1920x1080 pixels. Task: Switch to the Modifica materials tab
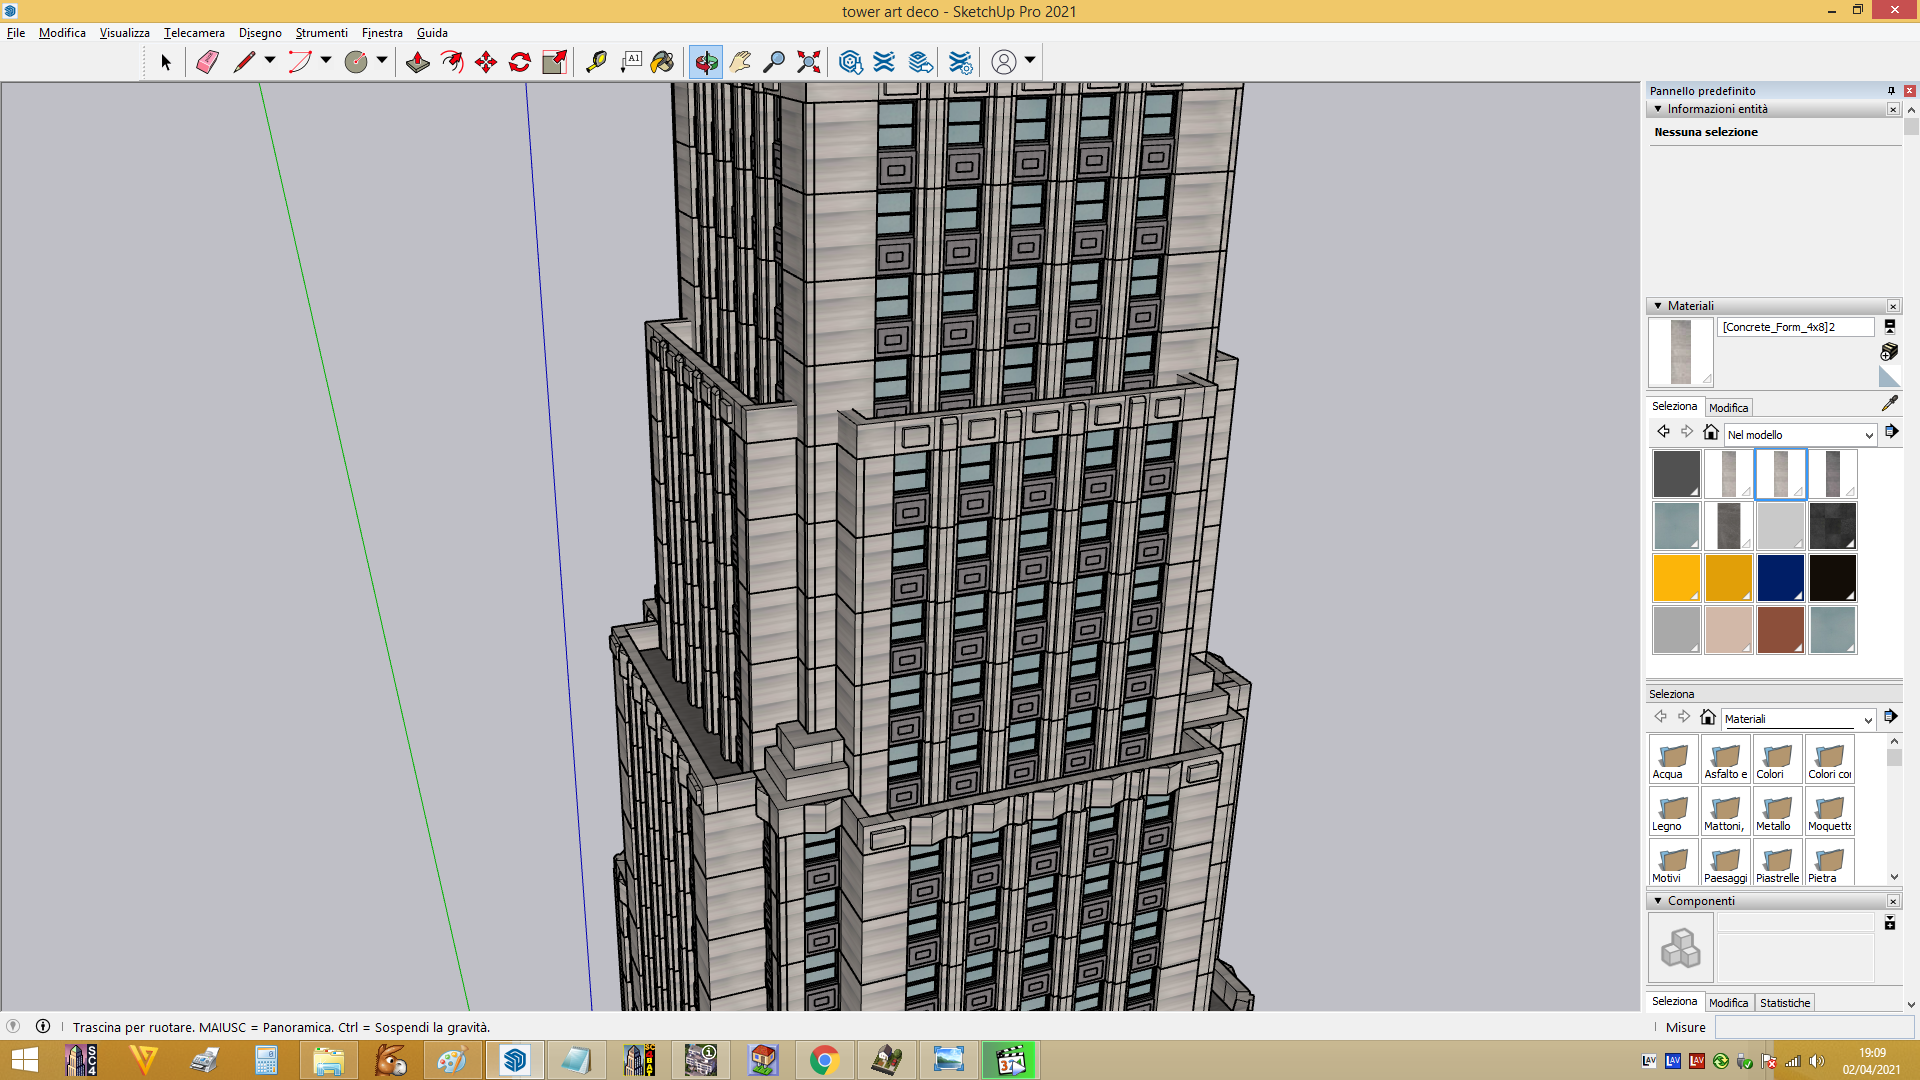click(x=1728, y=408)
